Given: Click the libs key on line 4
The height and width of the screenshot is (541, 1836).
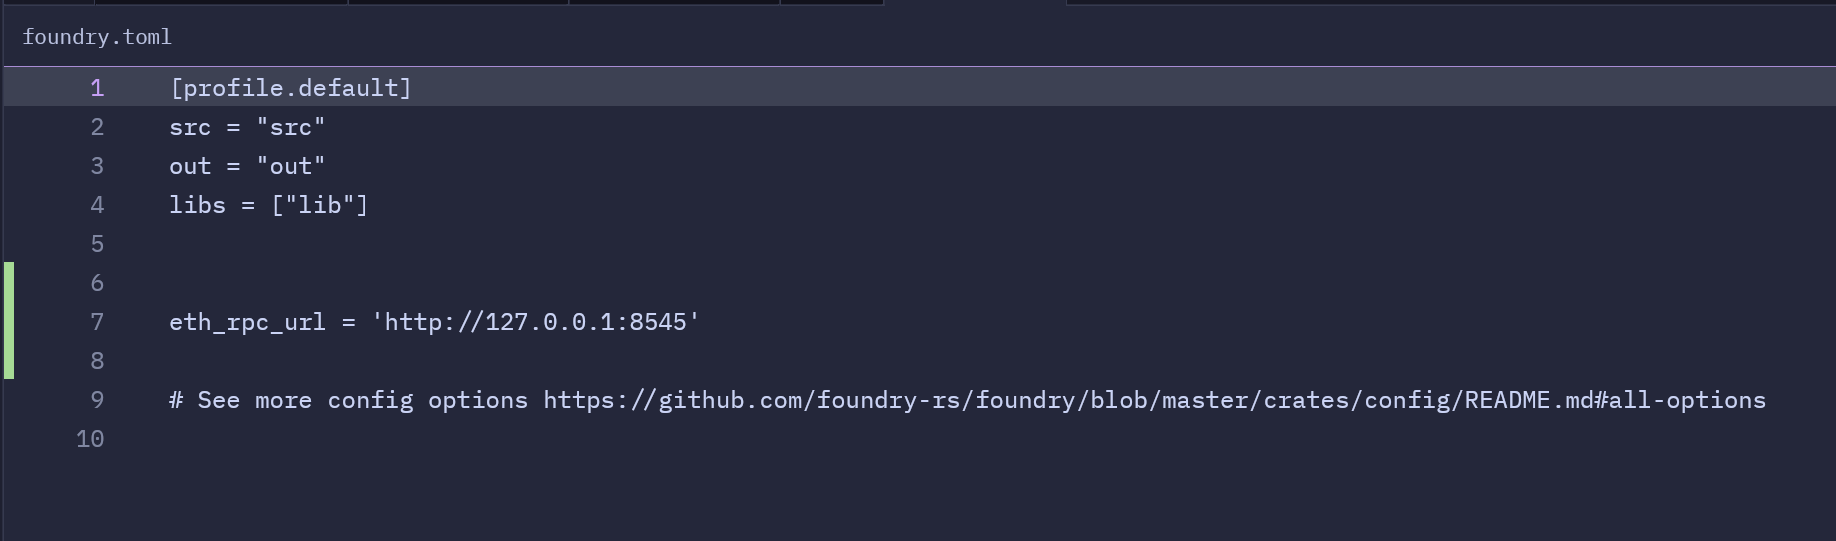Looking at the screenshot, I should [197, 205].
